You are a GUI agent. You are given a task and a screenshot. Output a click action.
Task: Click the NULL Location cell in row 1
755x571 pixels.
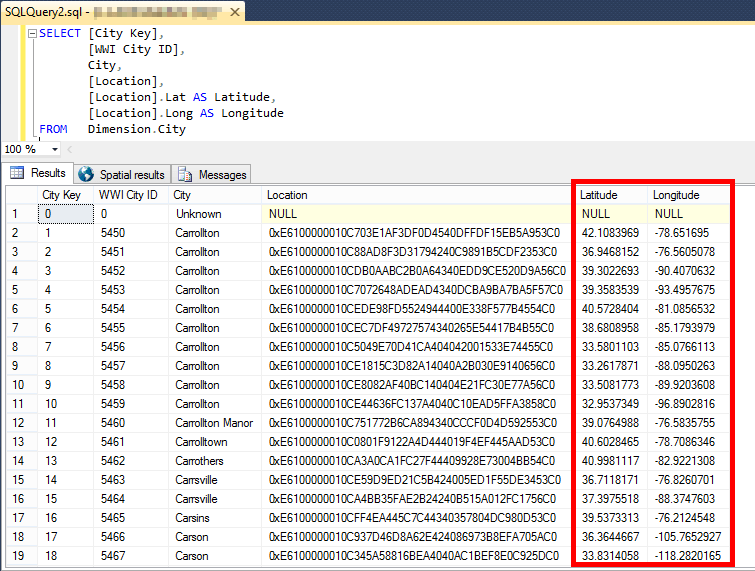pos(417,214)
